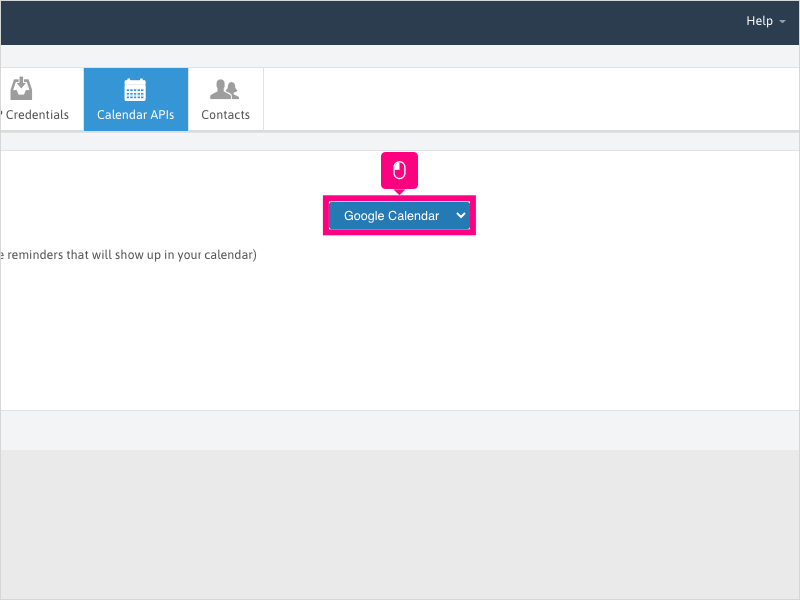Screen dimensions: 800x600
Task: Click the reminders description text
Action: click(128, 255)
